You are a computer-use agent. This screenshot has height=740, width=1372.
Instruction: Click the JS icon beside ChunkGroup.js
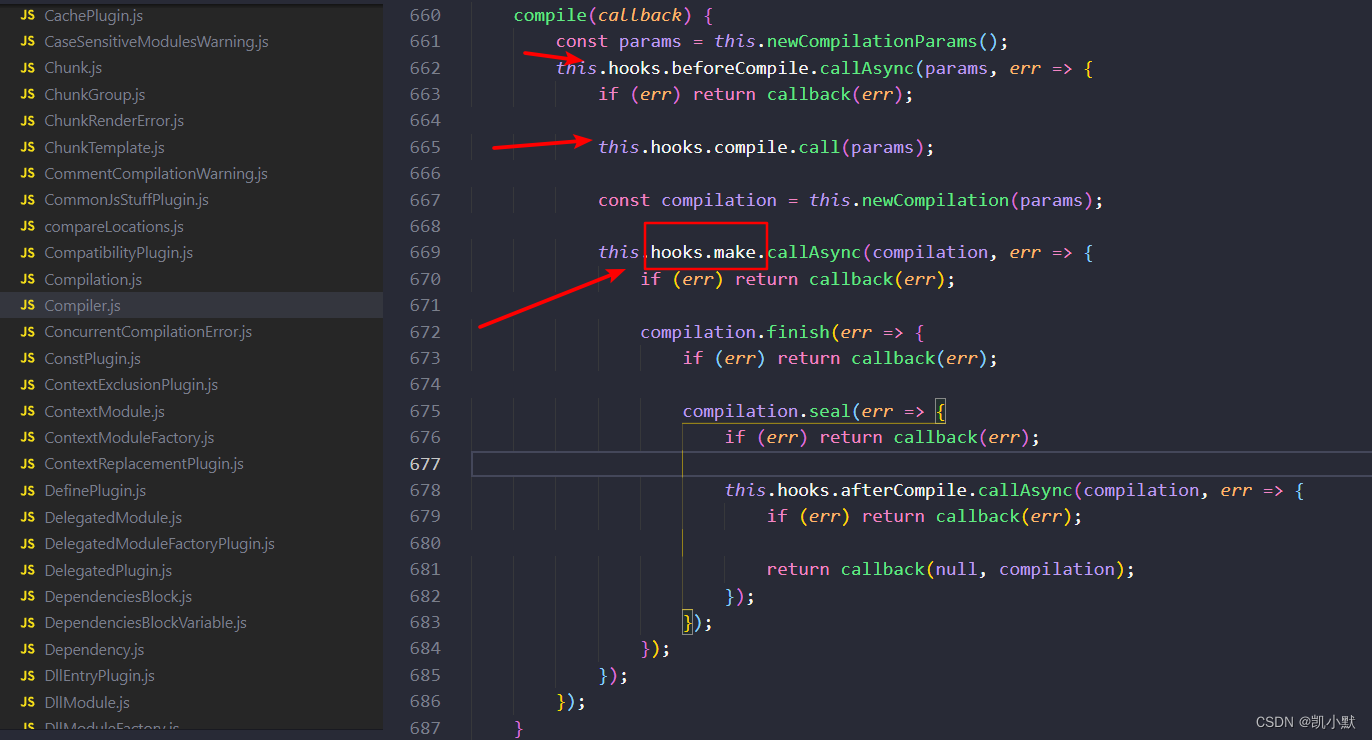click(x=27, y=94)
